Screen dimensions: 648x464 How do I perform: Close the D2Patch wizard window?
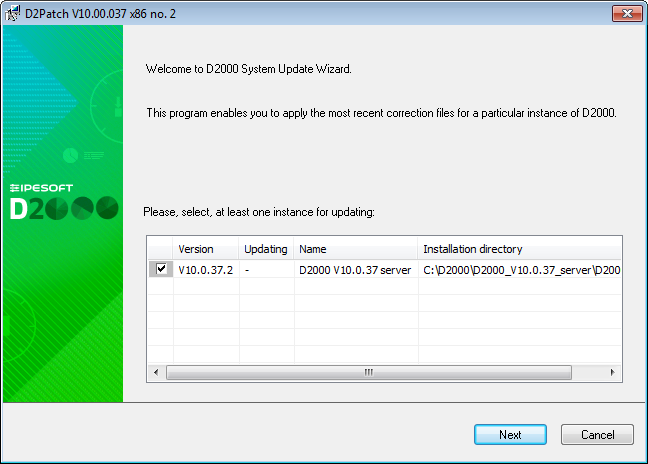point(627,14)
